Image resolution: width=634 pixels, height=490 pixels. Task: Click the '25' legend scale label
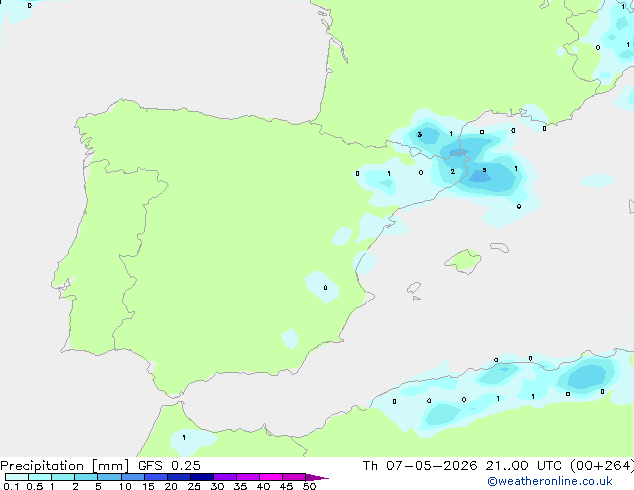[194, 486]
